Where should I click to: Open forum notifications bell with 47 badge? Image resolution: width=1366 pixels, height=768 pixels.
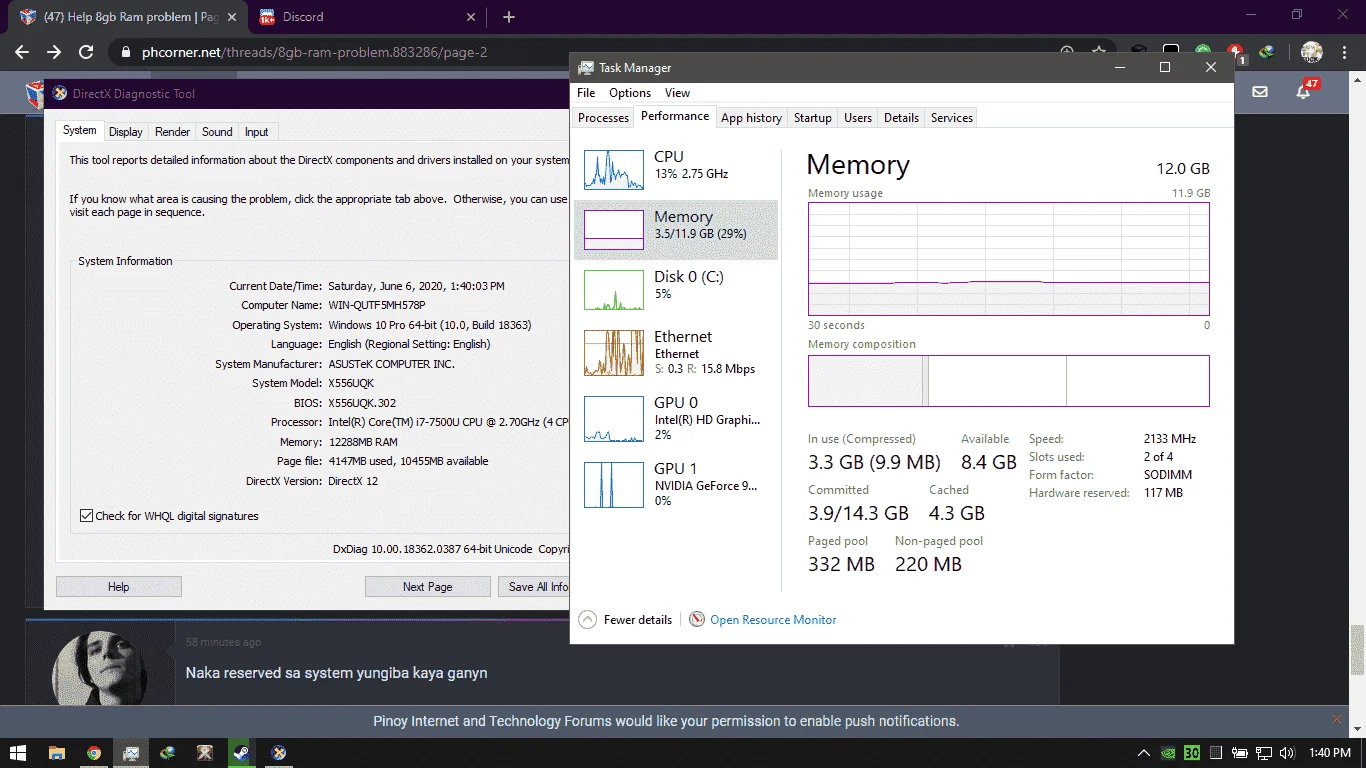[x=1305, y=90]
